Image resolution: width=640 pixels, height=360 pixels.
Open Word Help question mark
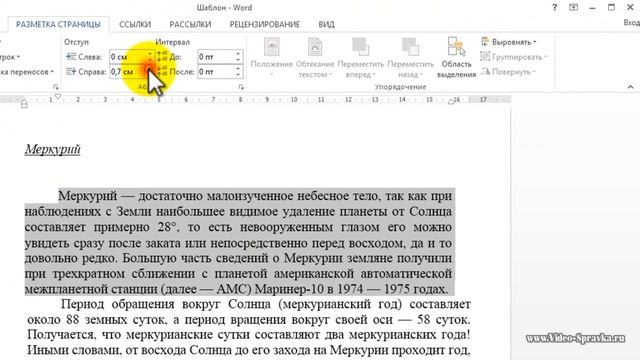(554, 7)
